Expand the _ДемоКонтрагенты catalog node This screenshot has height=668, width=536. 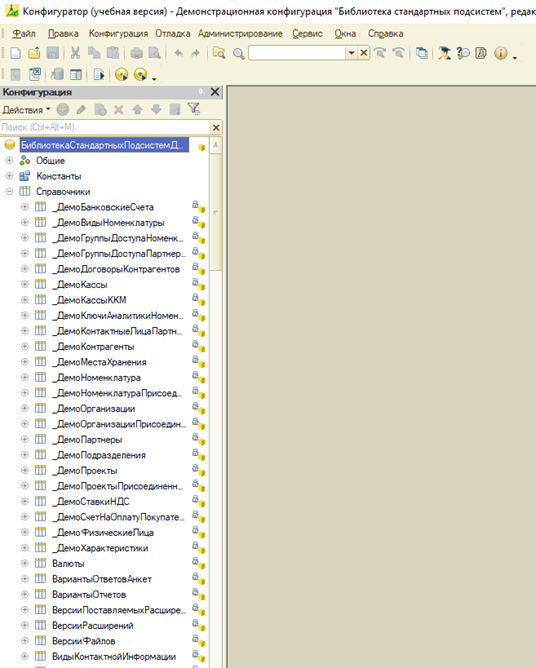[x=25, y=346]
